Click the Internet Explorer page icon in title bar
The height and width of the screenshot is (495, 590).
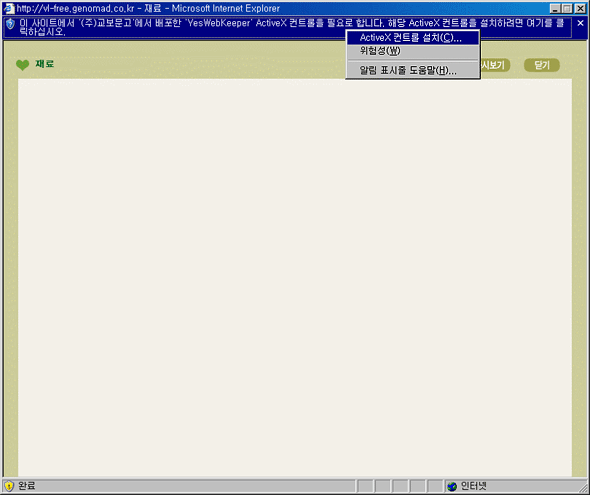coord(9,8)
